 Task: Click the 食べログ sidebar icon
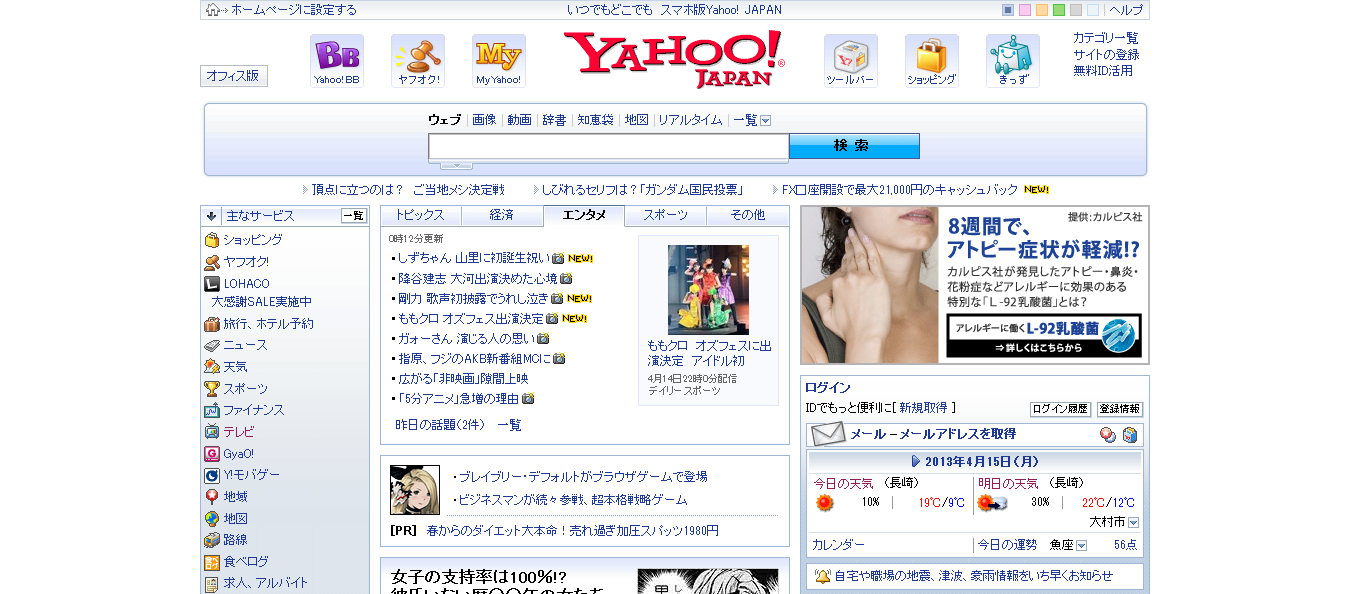tap(212, 562)
